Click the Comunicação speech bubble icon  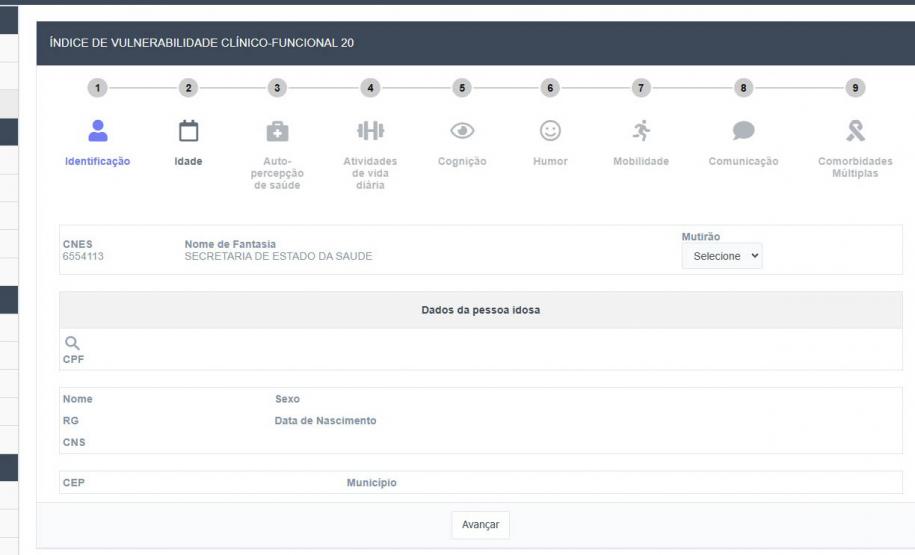744,130
